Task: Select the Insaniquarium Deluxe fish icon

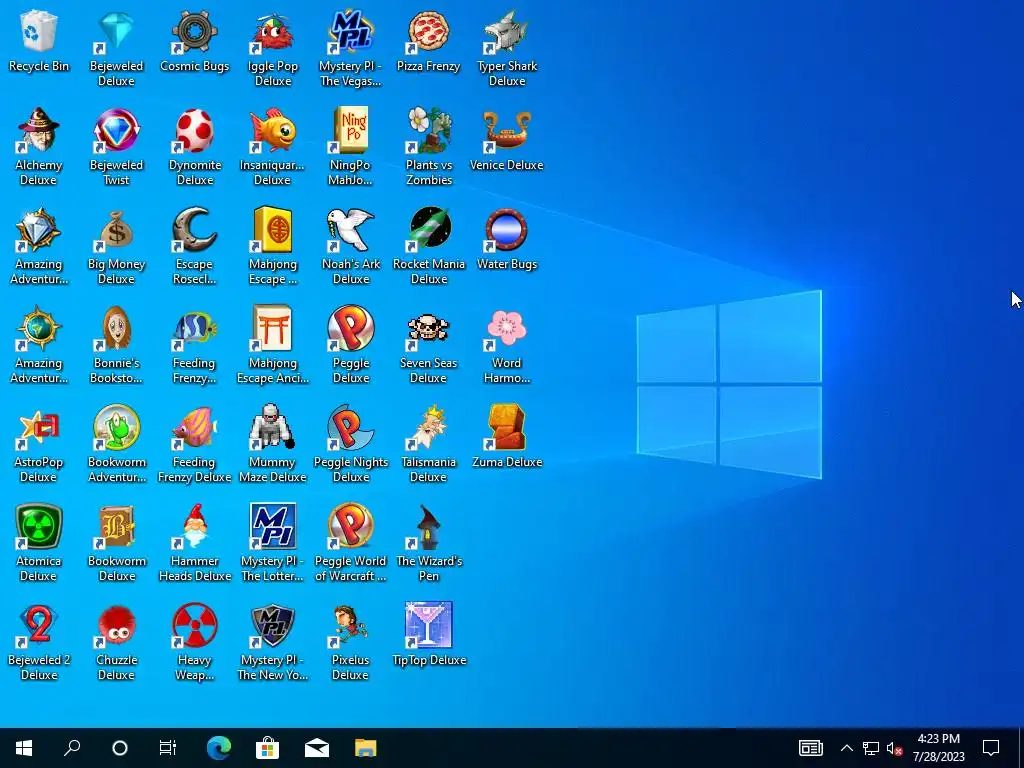Action: click(x=273, y=130)
